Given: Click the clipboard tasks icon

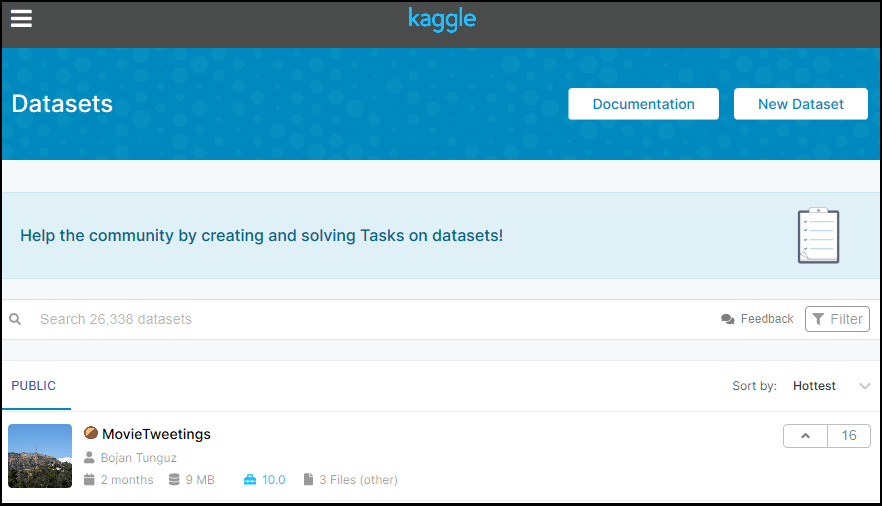Looking at the screenshot, I should pyautogui.click(x=818, y=236).
